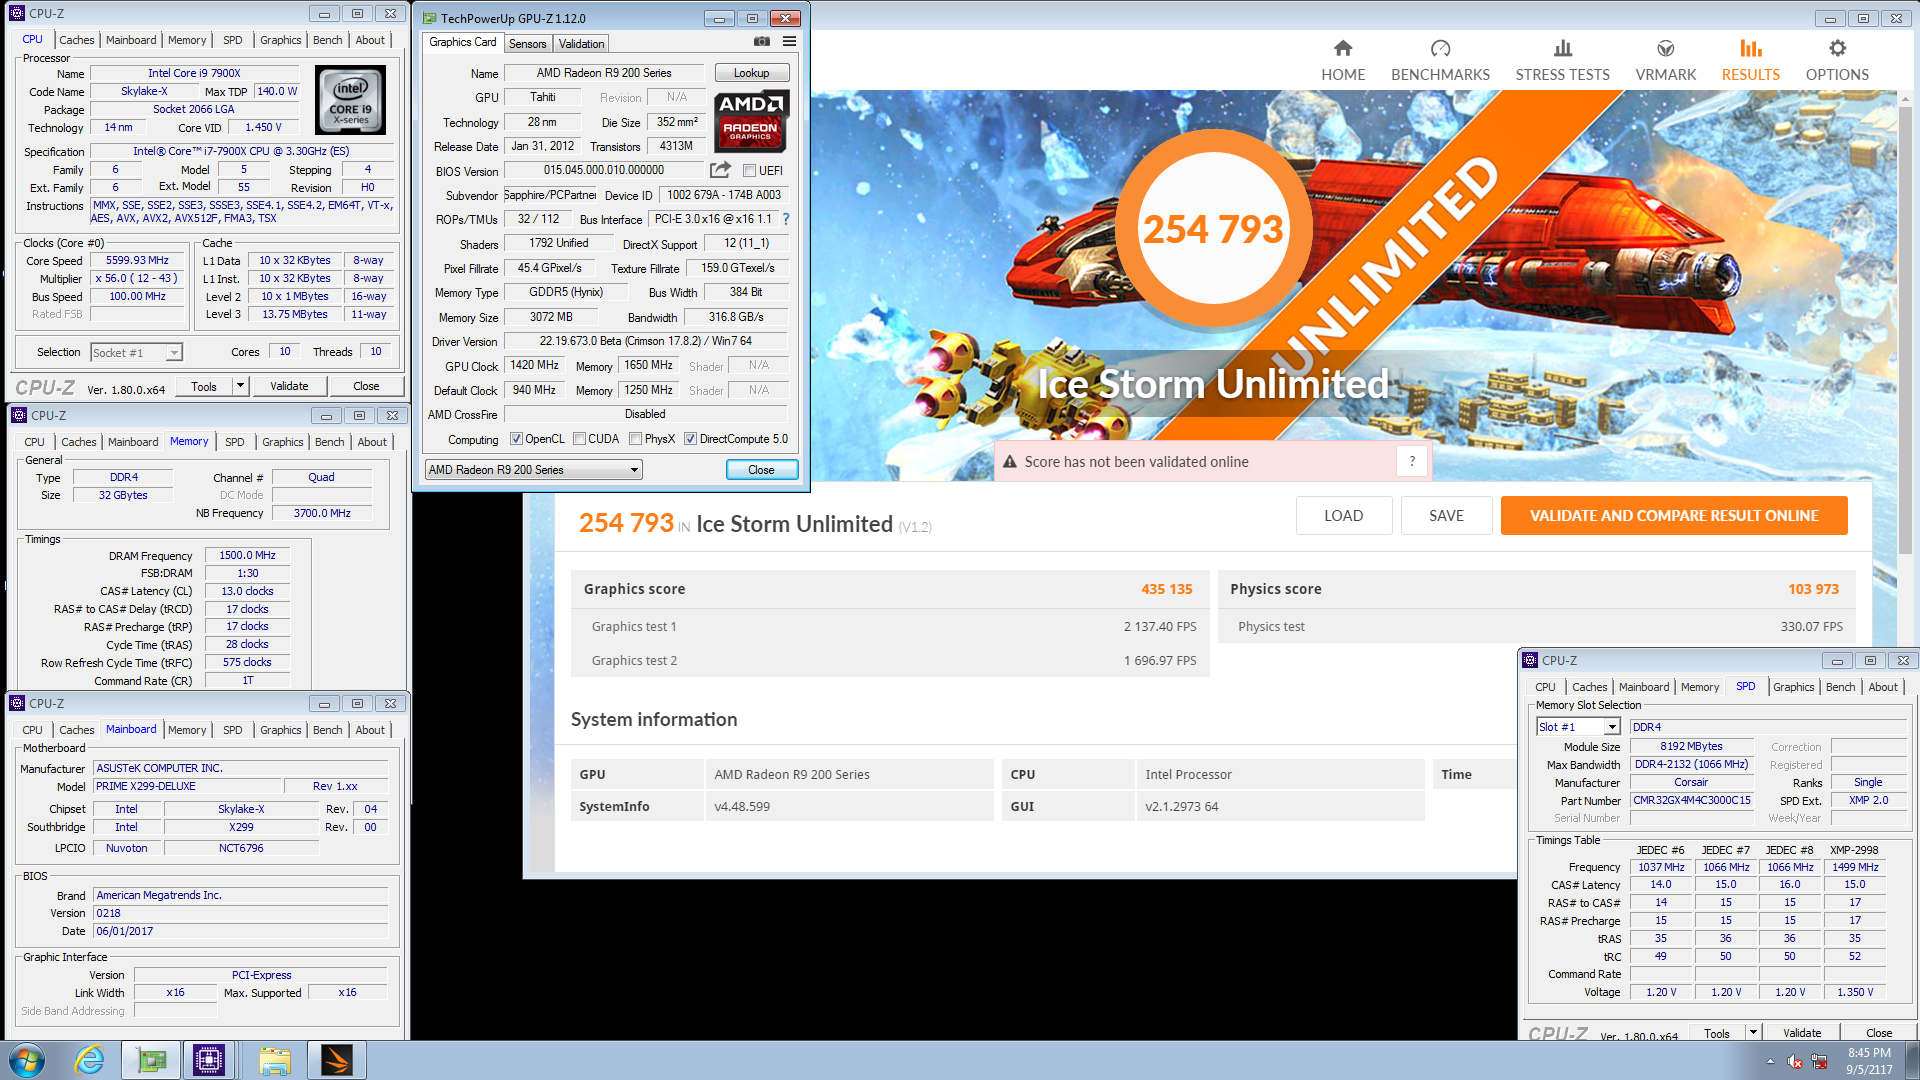Open the VRMARK section icon
Screen dimensions: 1920x1080
pos(1665,48)
